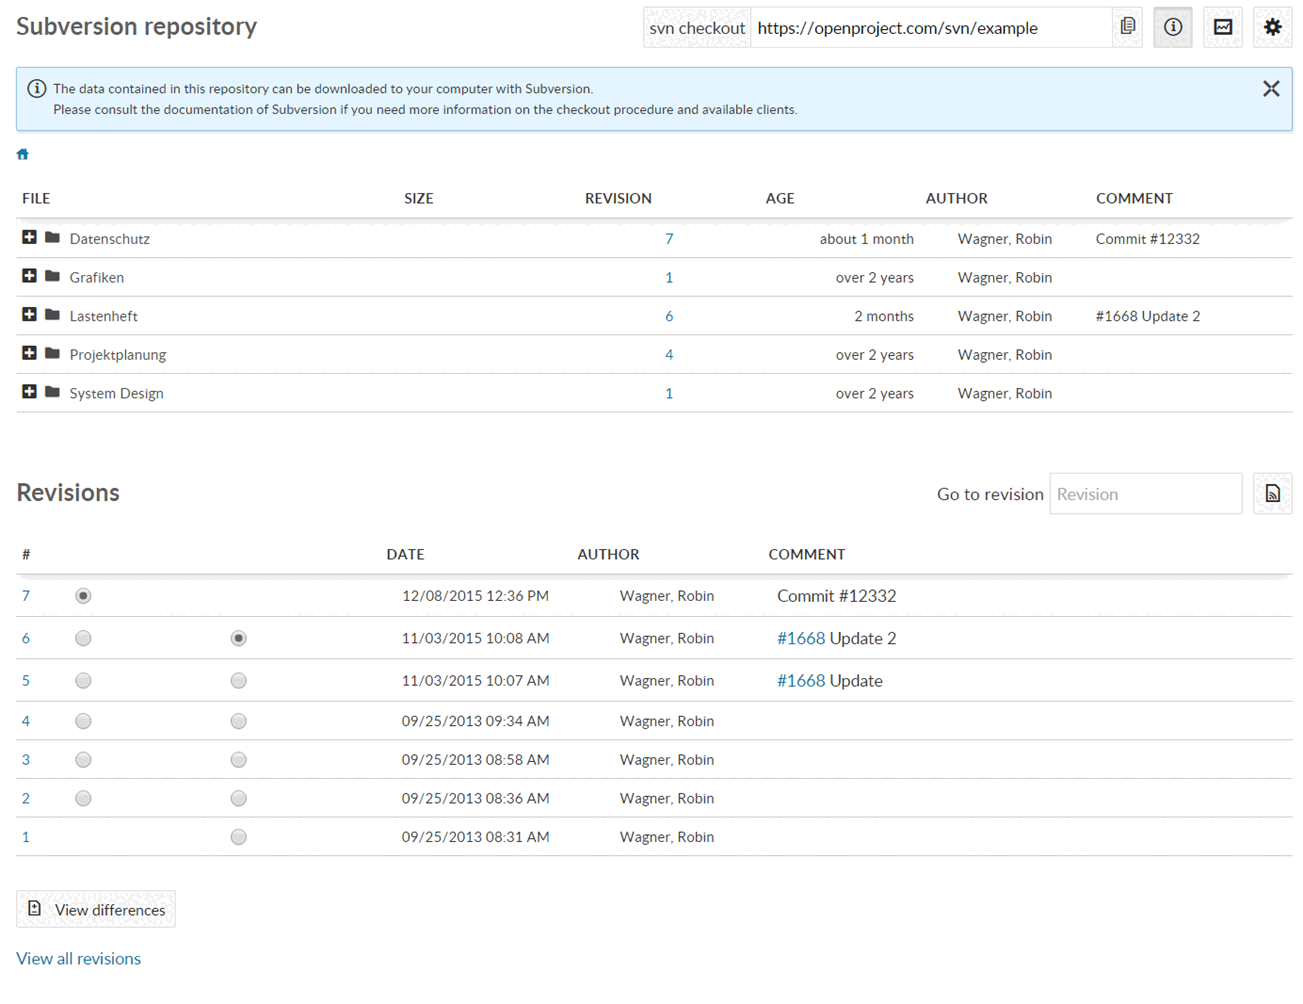Expand the Datenschutz folder
Image resolution: width=1303 pixels, height=1004 pixels.
[29, 238]
